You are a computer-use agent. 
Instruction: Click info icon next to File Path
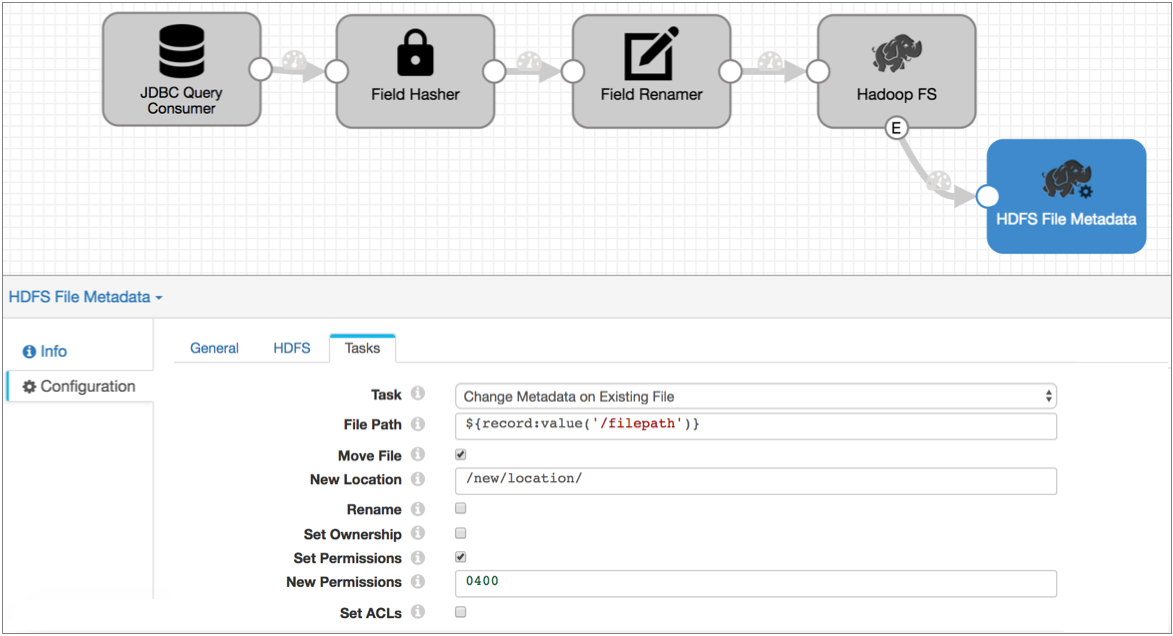[418, 425]
